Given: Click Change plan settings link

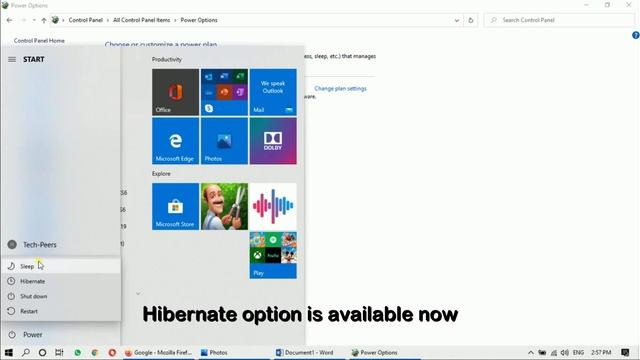Looking at the screenshot, I should click(340, 89).
